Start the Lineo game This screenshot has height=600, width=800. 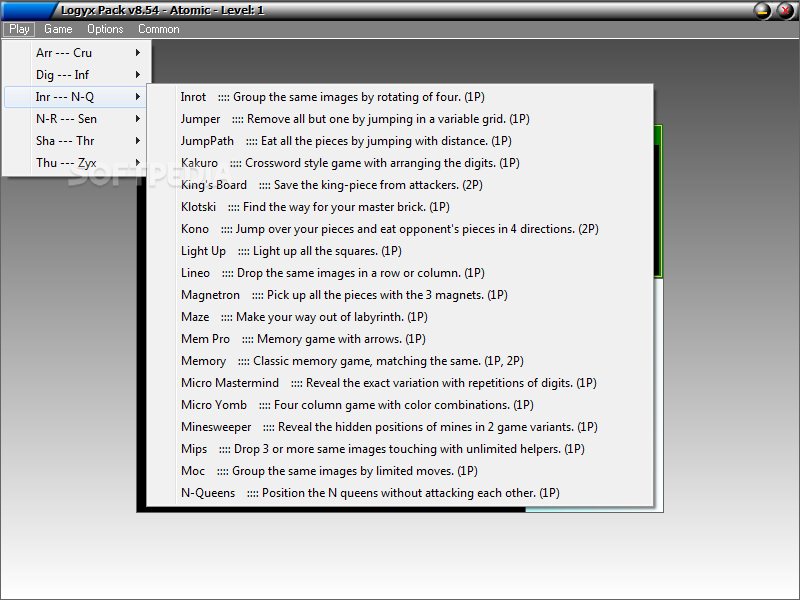click(400, 272)
